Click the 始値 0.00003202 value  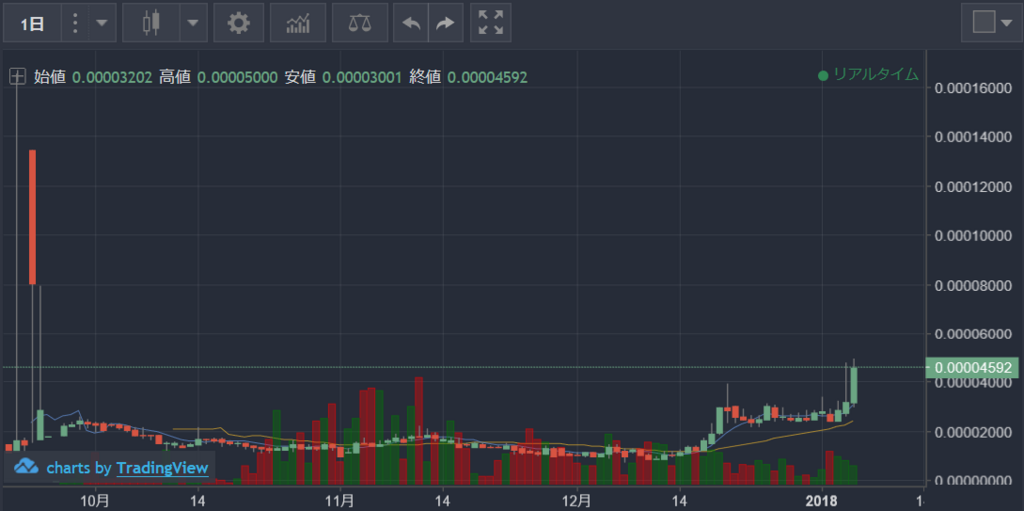click(112, 78)
